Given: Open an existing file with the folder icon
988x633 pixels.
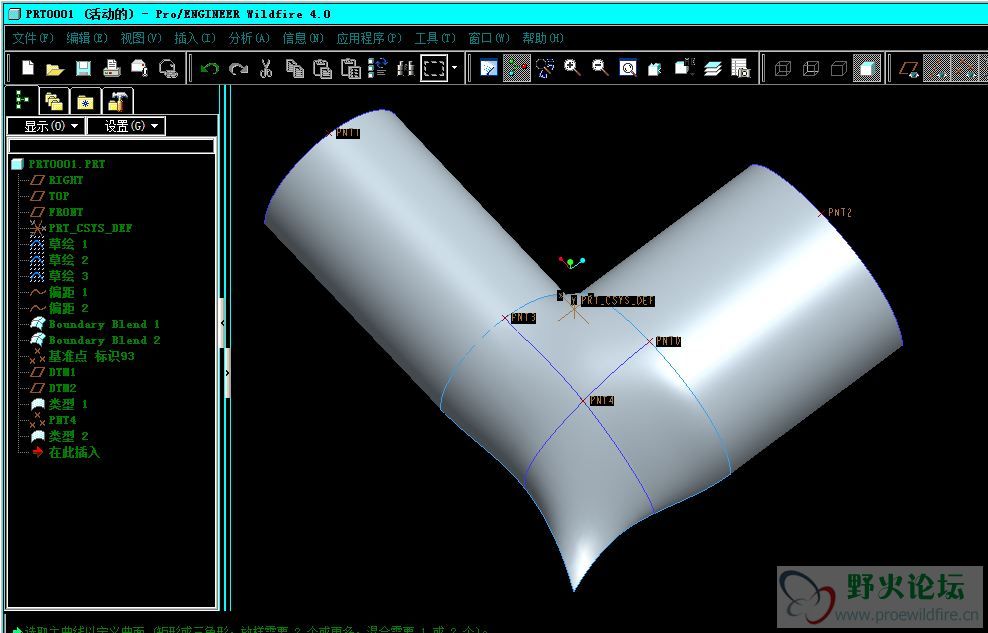Looking at the screenshot, I should coord(55,68).
